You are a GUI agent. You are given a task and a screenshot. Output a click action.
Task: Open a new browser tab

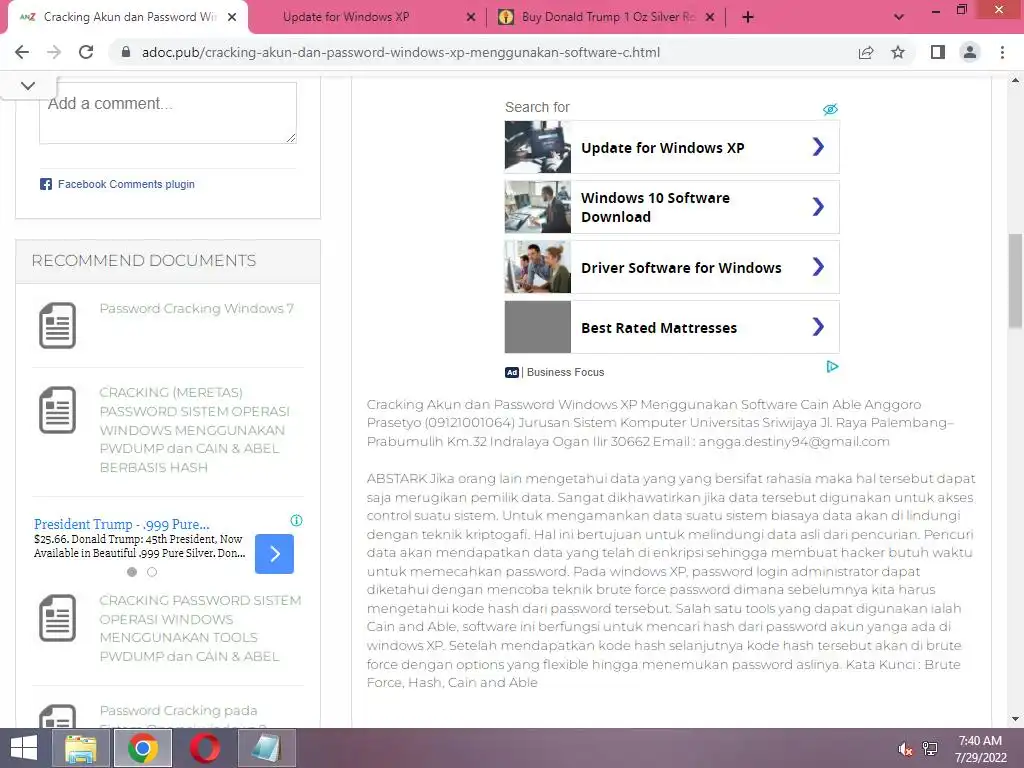(x=748, y=18)
